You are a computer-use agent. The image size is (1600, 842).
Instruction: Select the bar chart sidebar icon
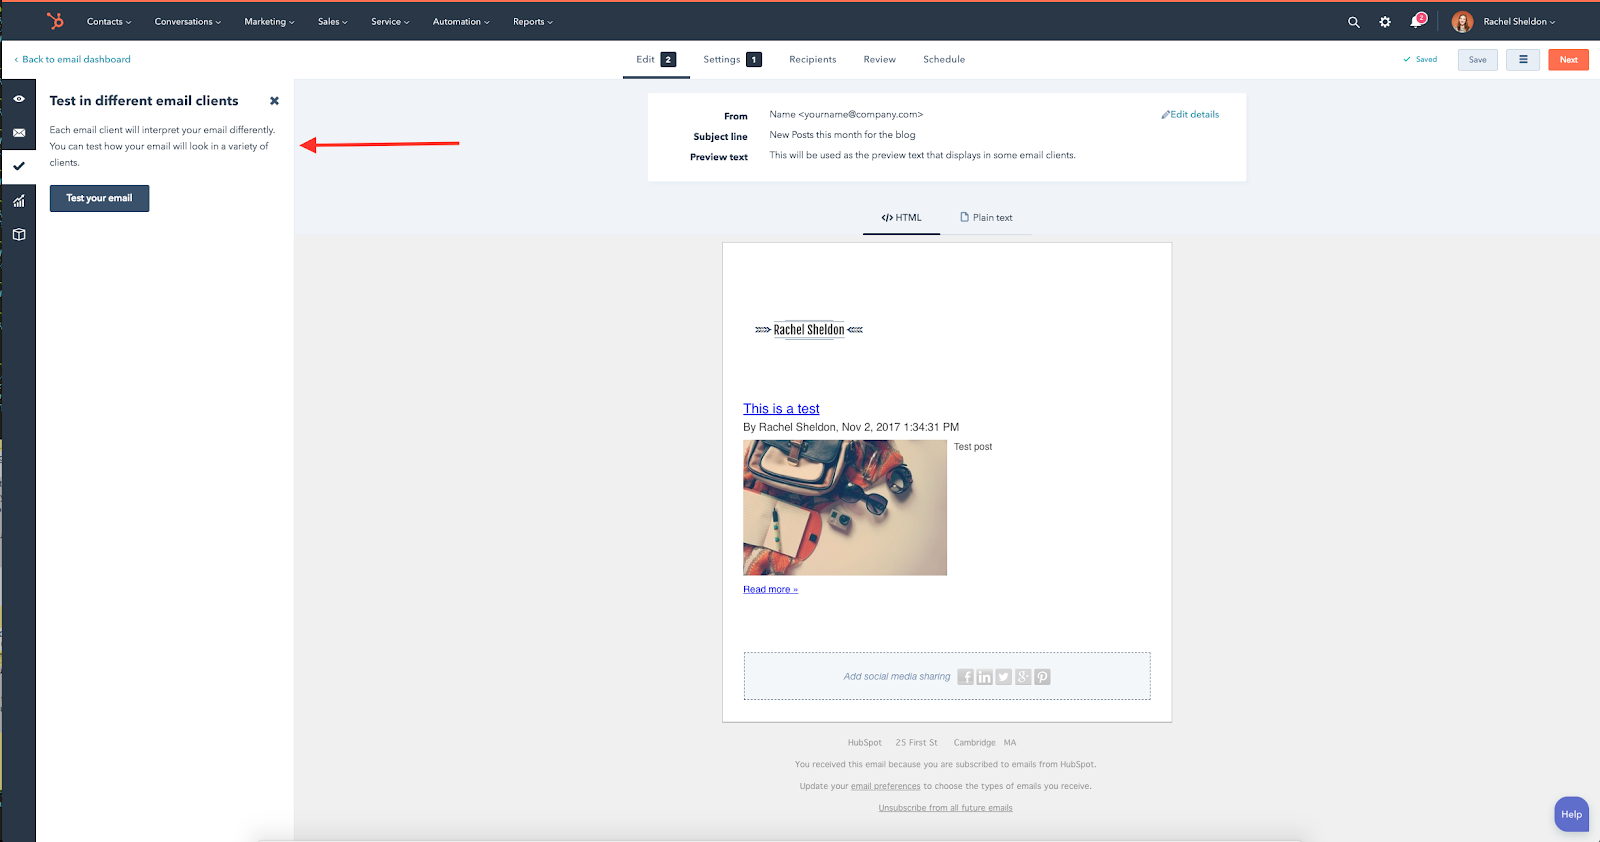tap(19, 201)
